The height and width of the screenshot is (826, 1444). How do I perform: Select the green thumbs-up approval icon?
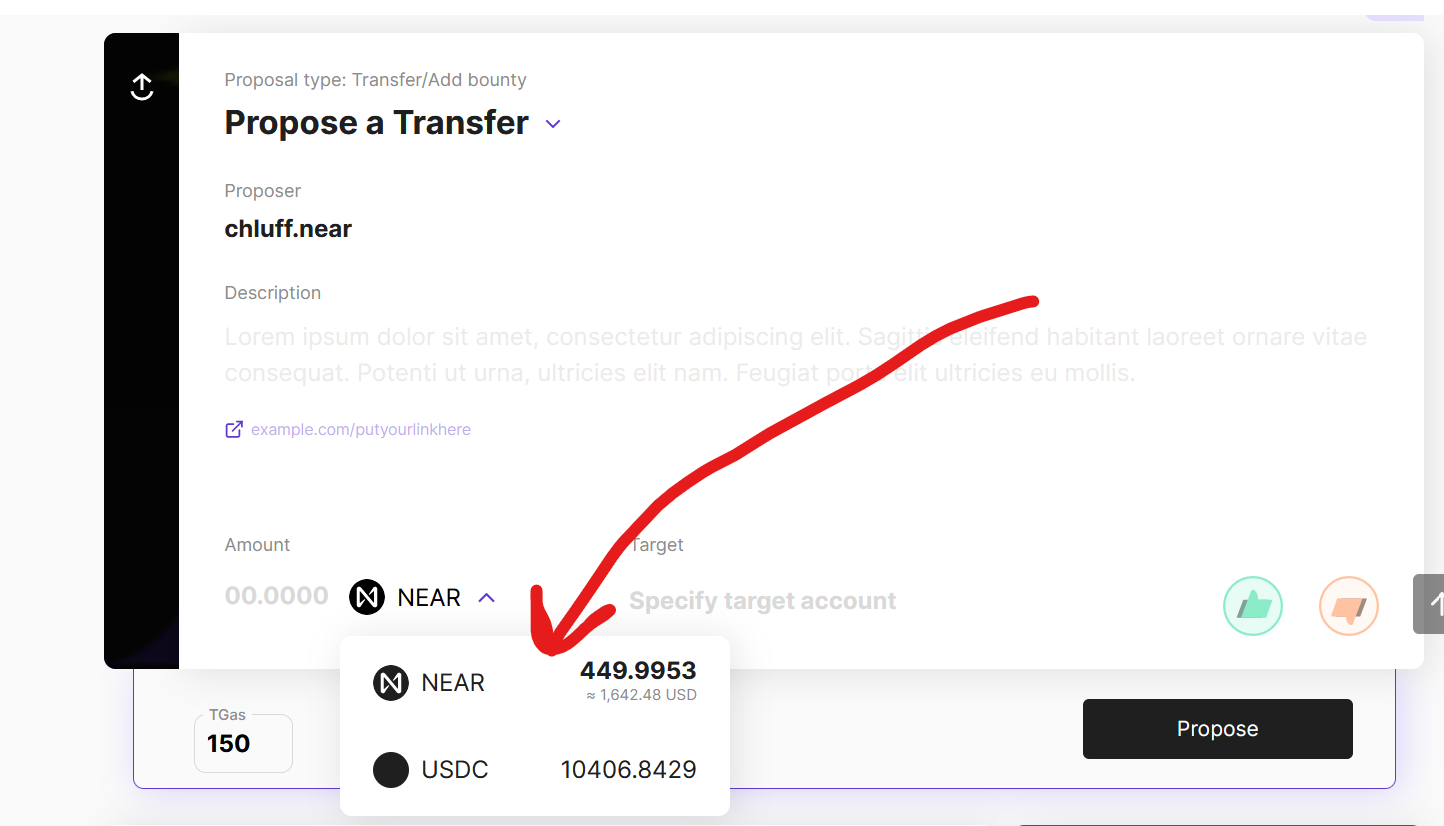pos(1252,605)
